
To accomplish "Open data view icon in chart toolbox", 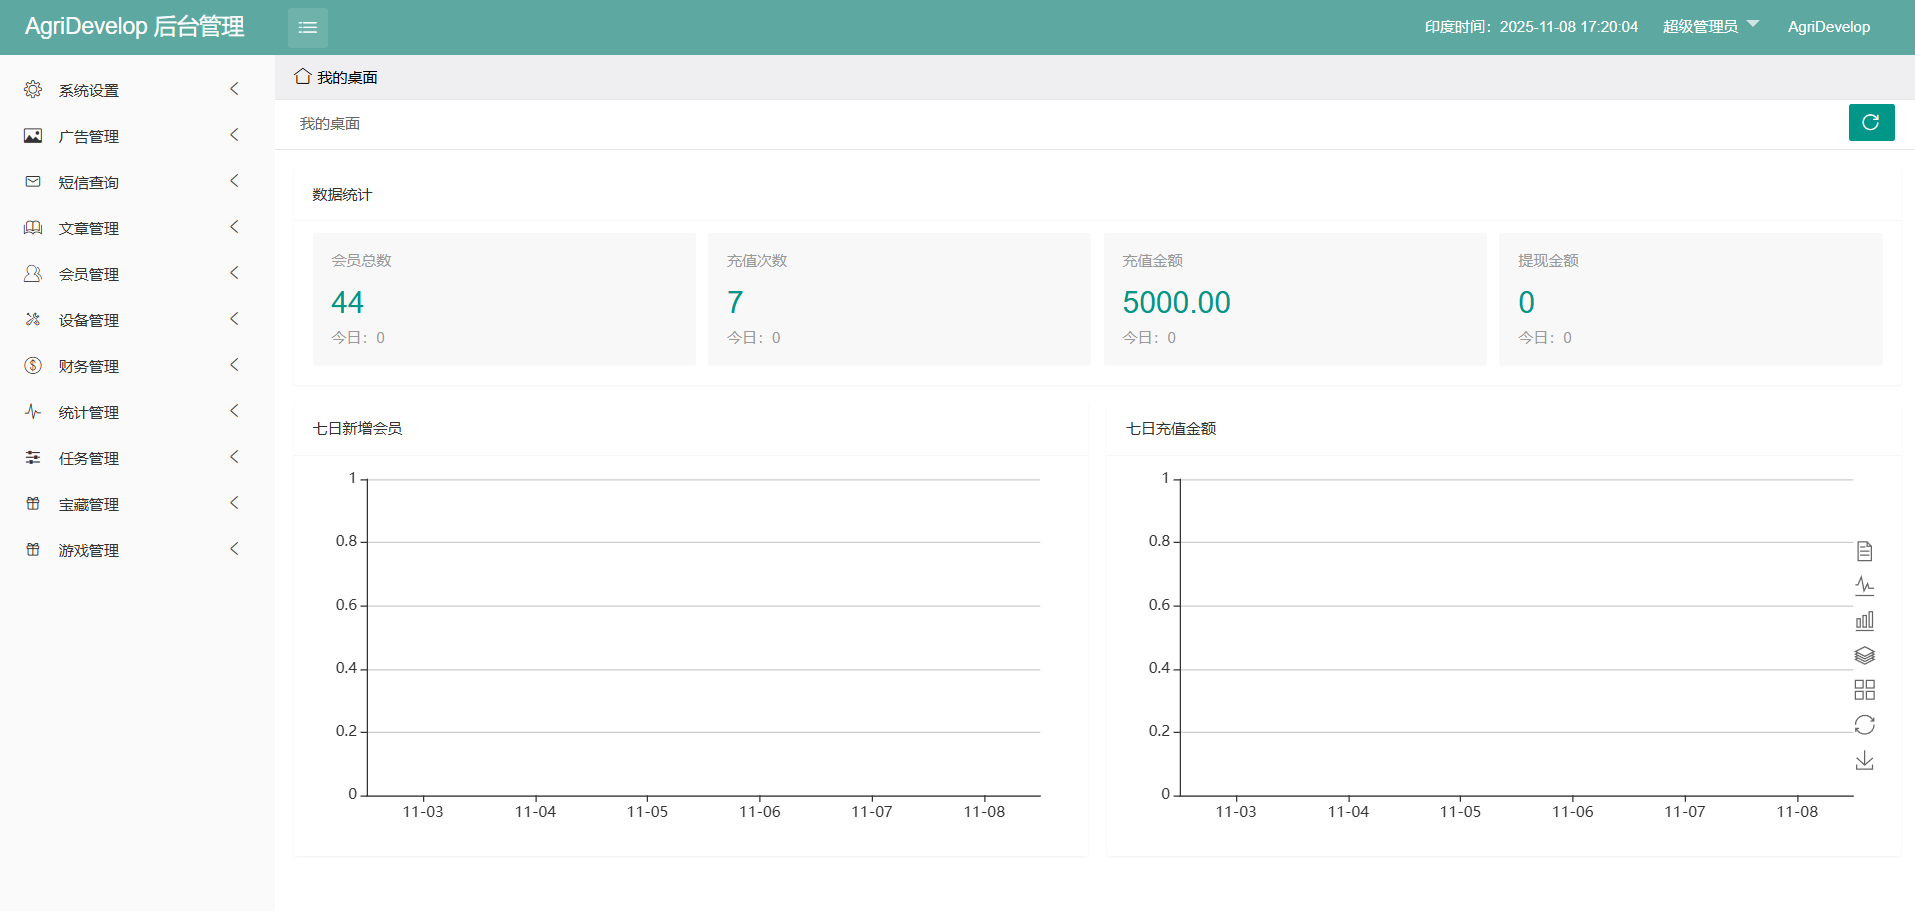I will [x=1864, y=551].
